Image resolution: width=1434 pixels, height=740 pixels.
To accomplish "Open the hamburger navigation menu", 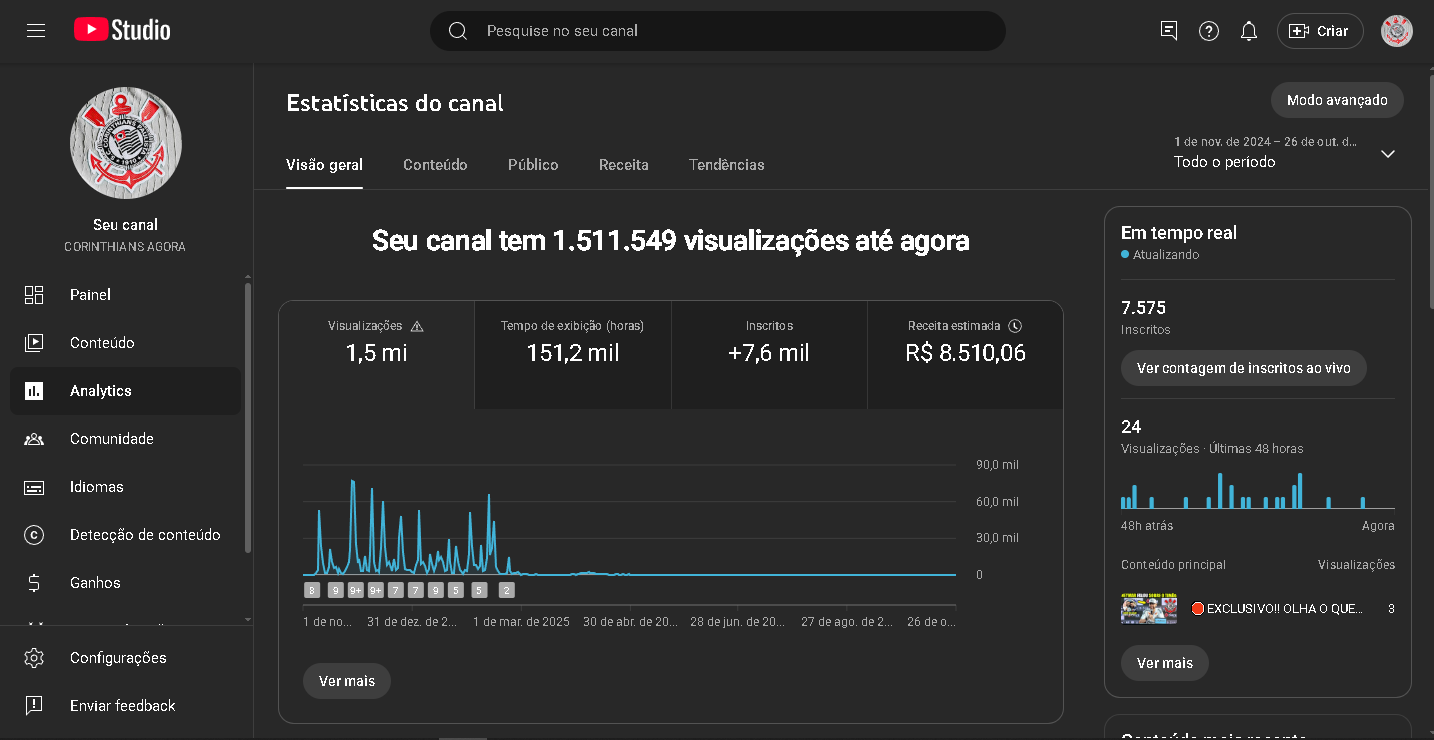I will (x=36, y=31).
